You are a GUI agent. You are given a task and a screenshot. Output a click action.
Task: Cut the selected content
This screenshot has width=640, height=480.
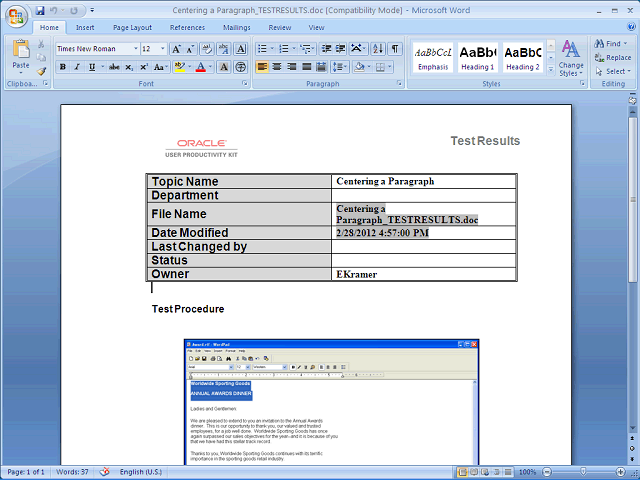coord(41,44)
